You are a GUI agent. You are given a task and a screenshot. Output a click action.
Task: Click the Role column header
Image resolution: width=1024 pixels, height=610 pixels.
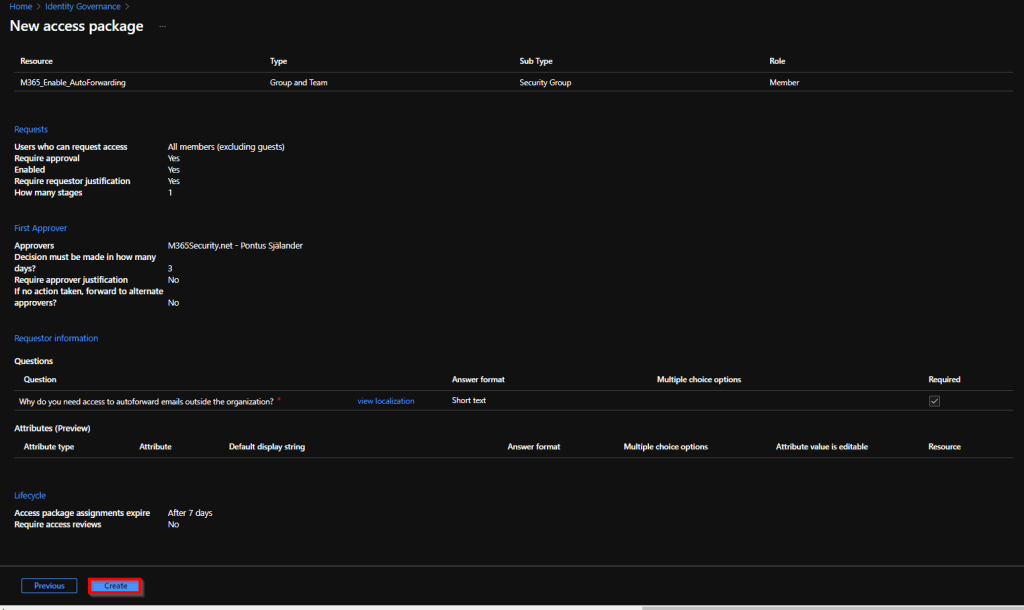point(778,62)
